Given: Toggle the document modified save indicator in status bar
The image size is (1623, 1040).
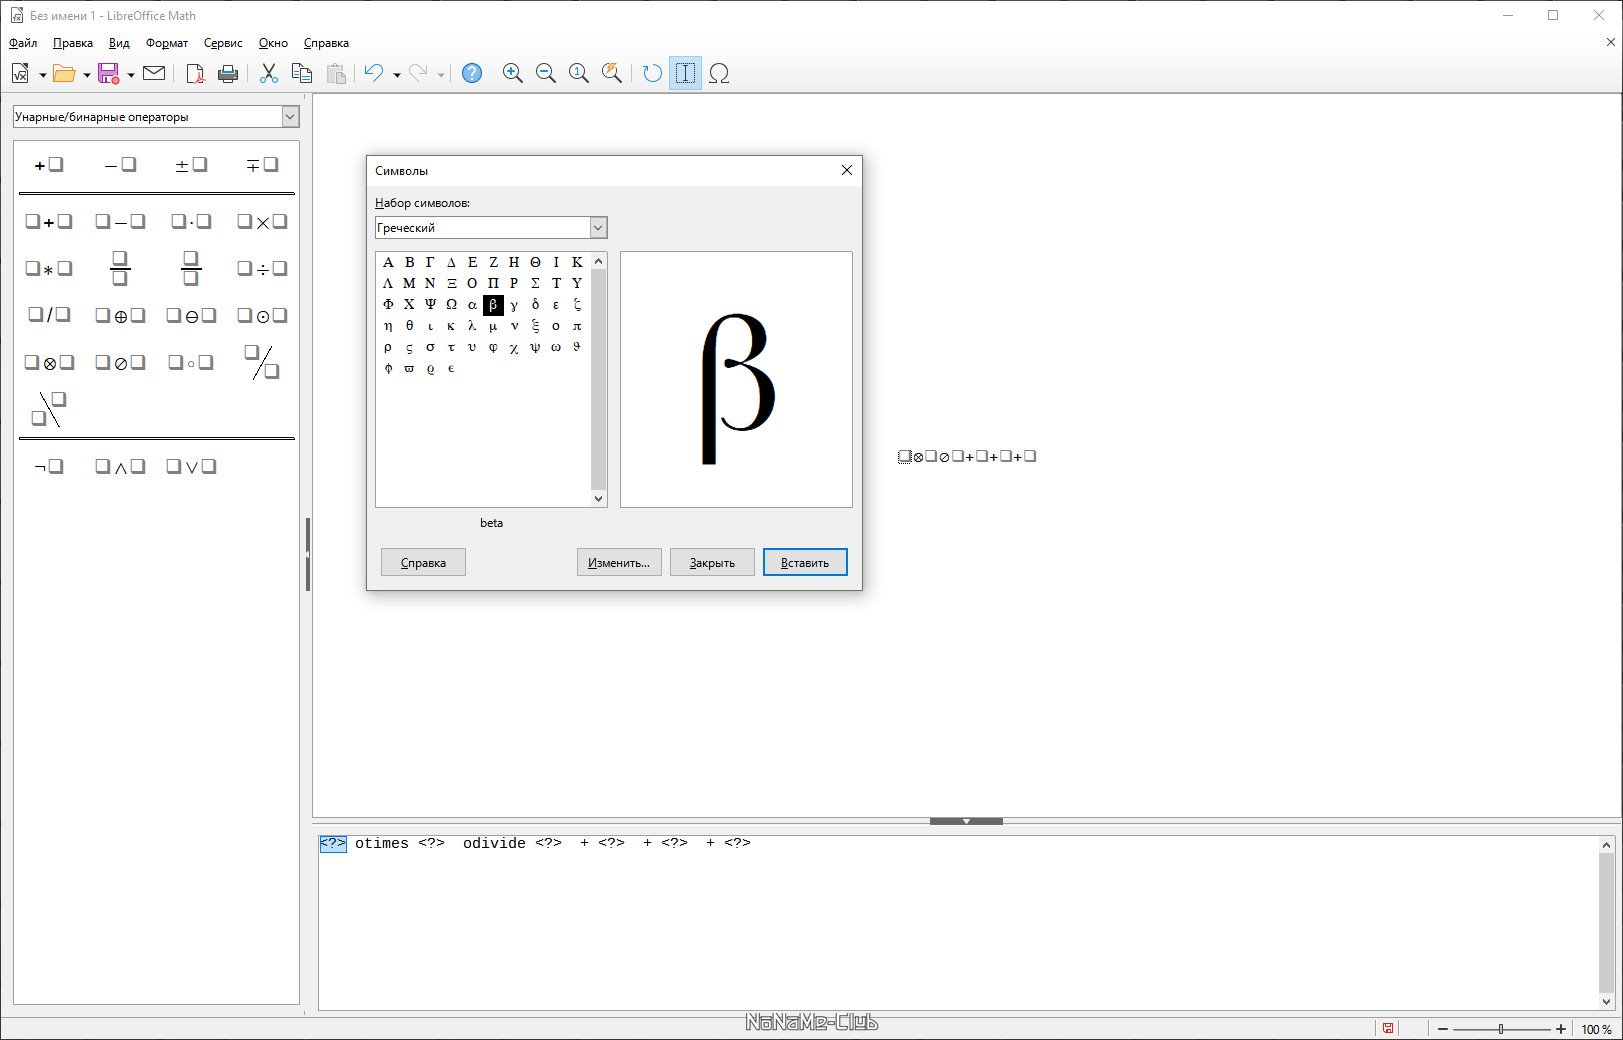Looking at the screenshot, I should (1388, 1028).
